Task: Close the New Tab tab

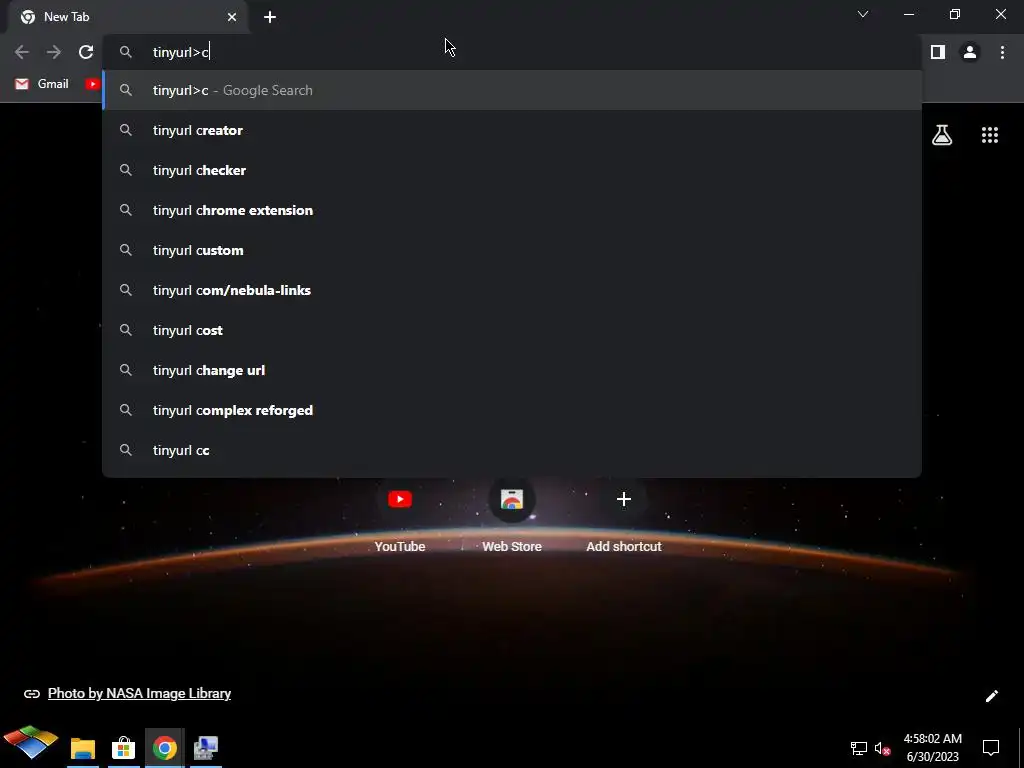Action: (x=232, y=17)
